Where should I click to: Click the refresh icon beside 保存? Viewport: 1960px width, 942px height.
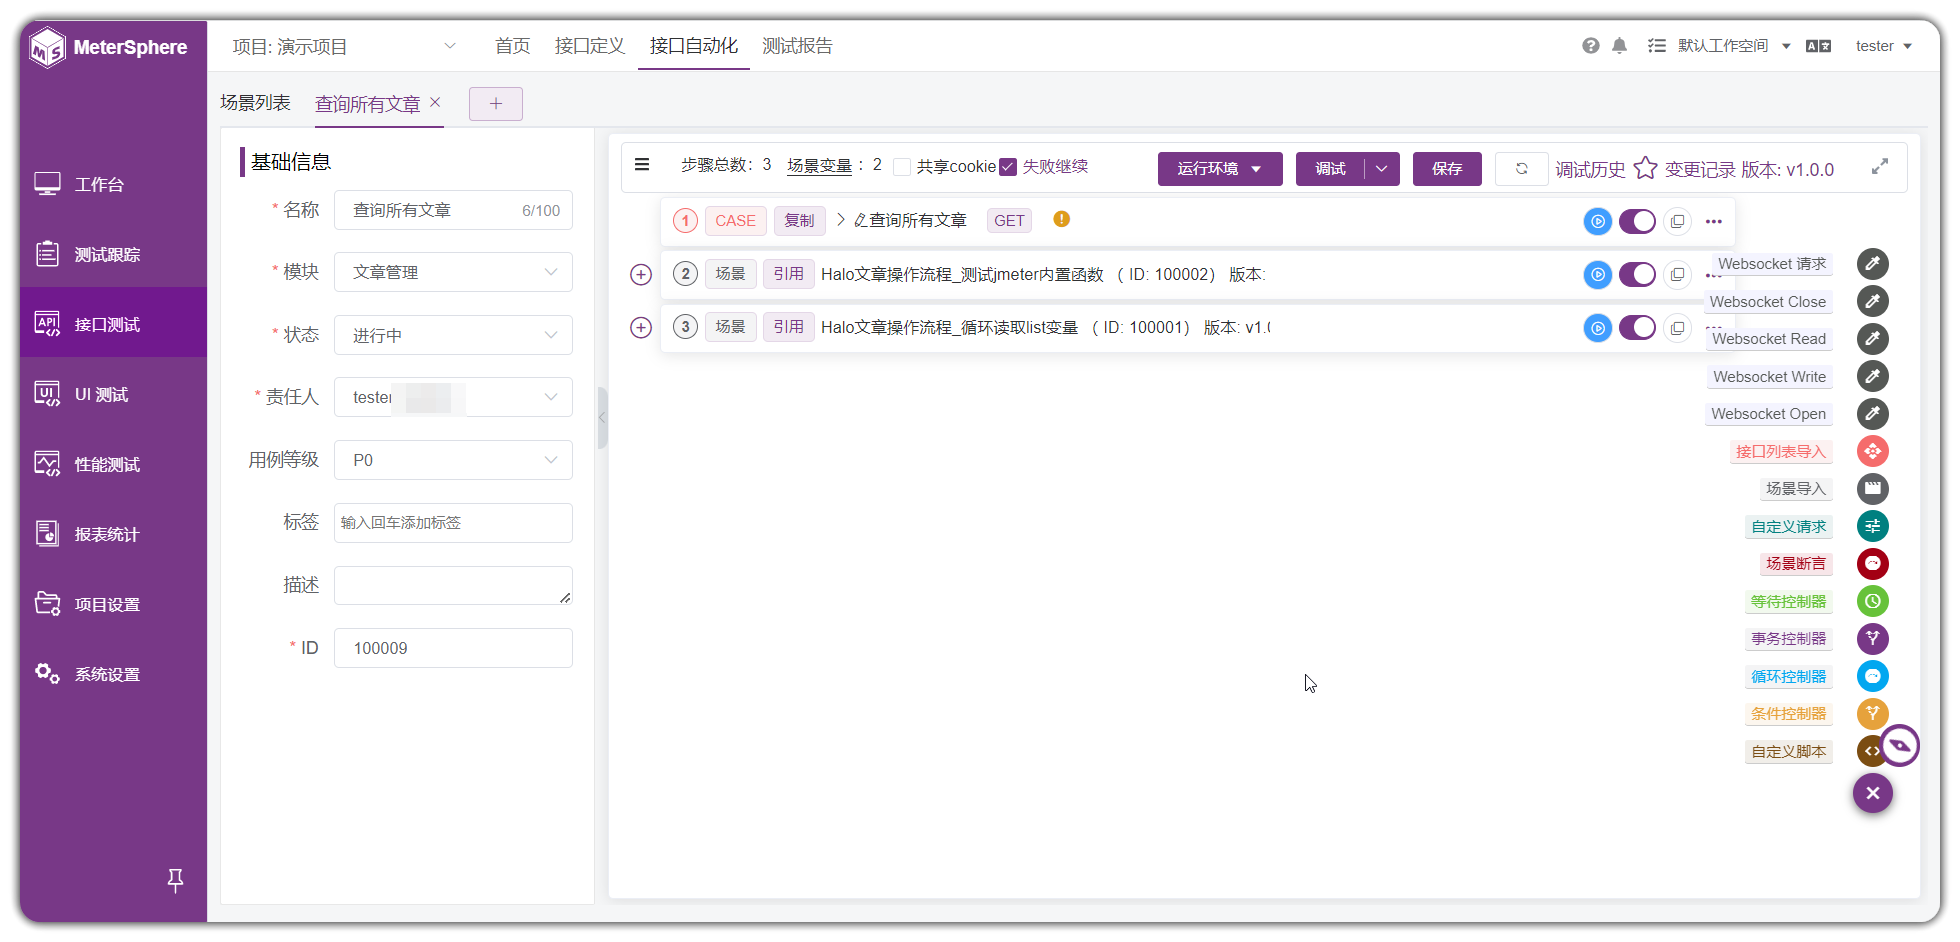[1521, 168]
